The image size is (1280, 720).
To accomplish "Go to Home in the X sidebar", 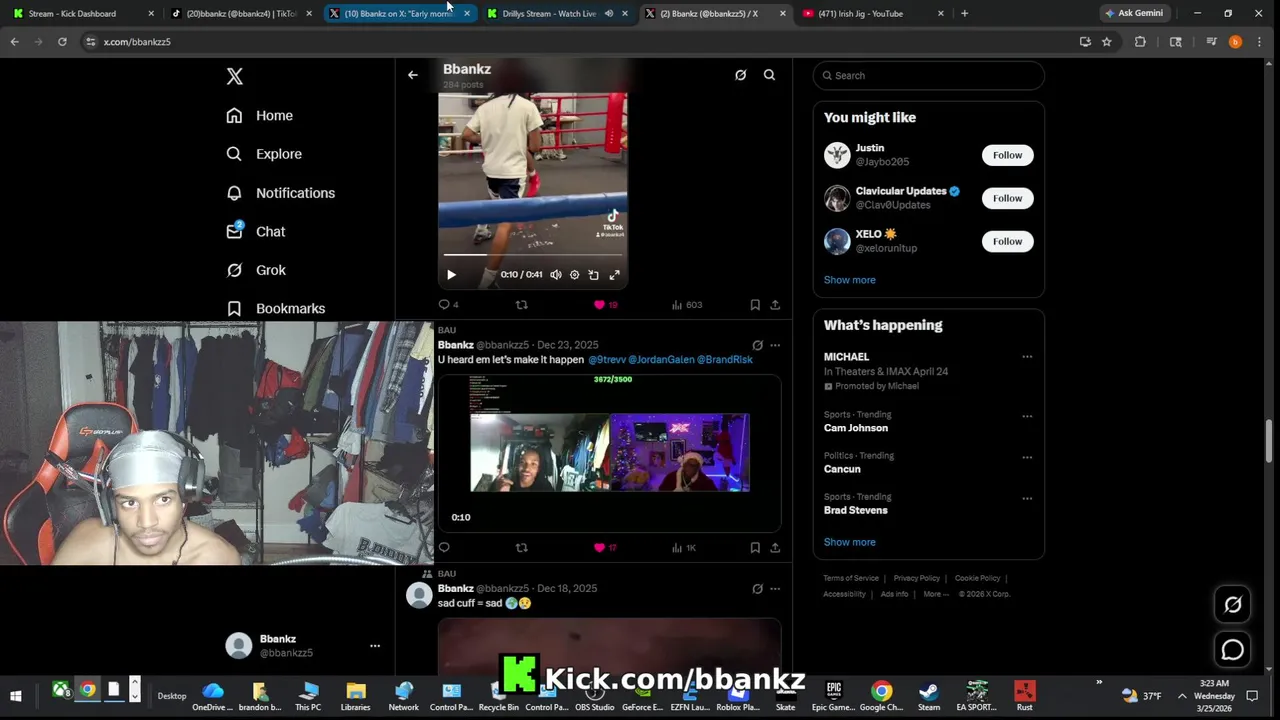I will coord(260,116).
